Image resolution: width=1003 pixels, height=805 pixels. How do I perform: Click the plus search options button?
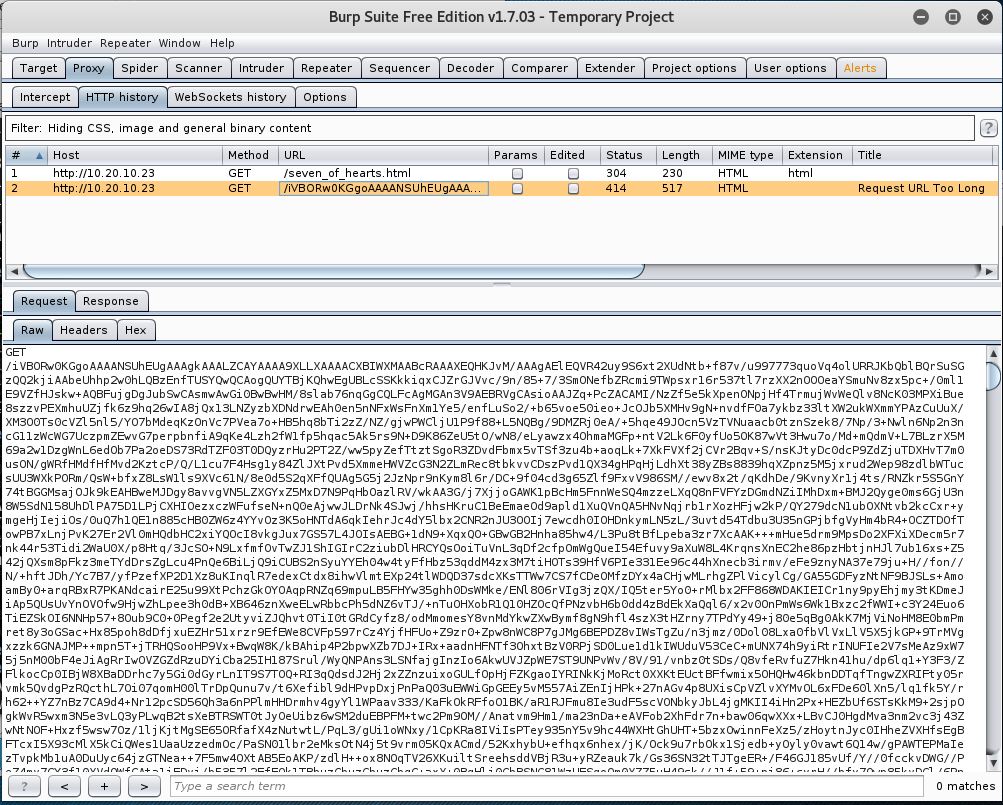click(x=104, y=786)
